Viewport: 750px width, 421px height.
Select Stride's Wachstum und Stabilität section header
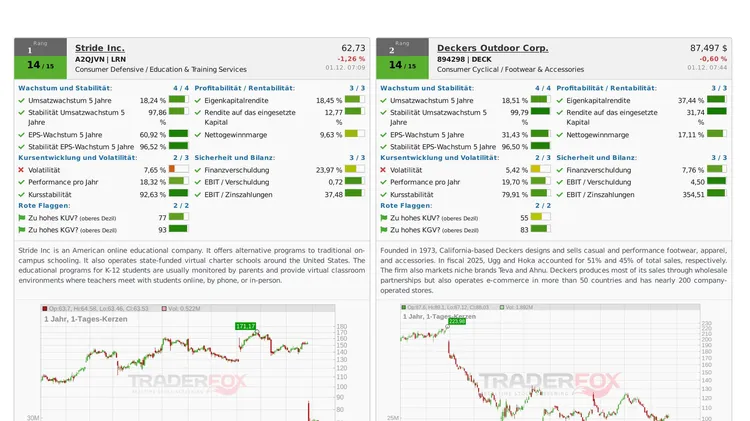pyautogui.click(x=65, y=88)
